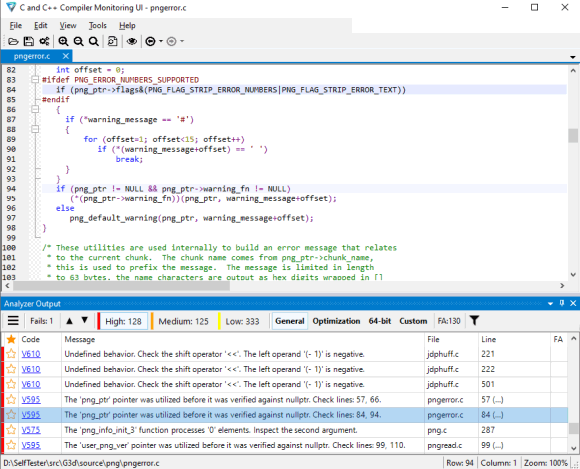Expand the navigate back dropdown arrow
Screen dimensions: 580x469
161,41
